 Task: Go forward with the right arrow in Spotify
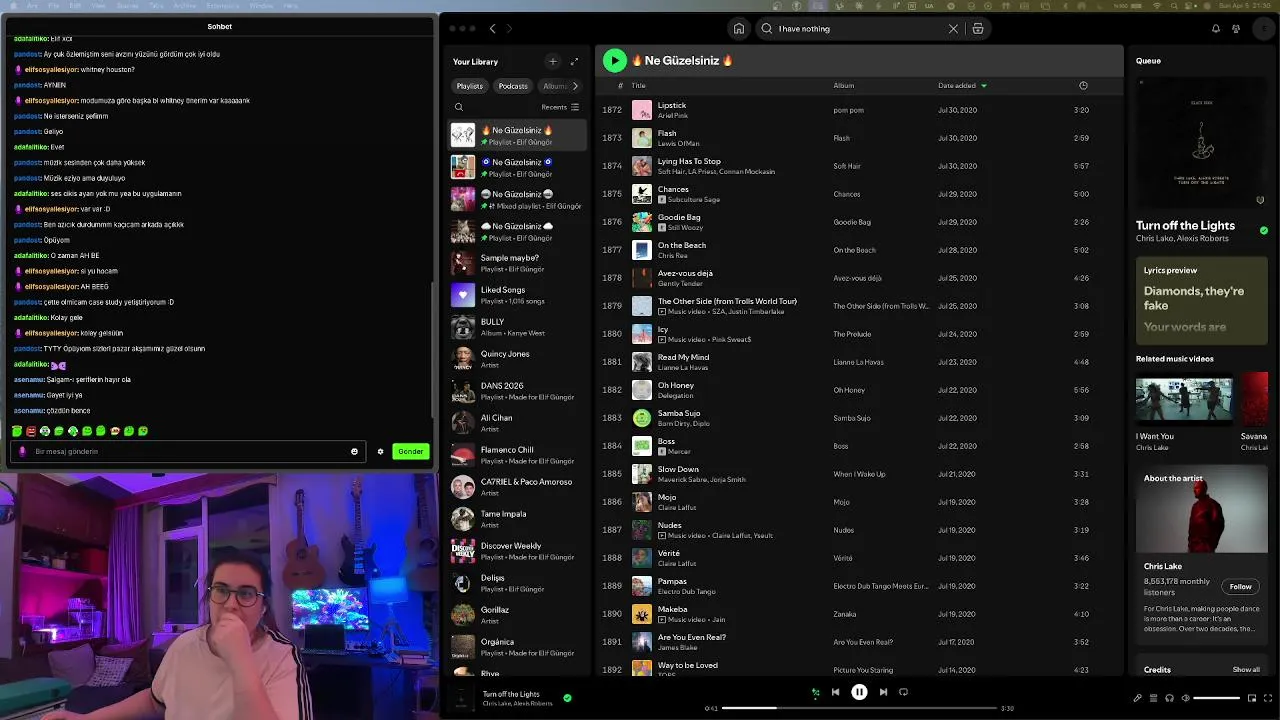coord(509,29)
